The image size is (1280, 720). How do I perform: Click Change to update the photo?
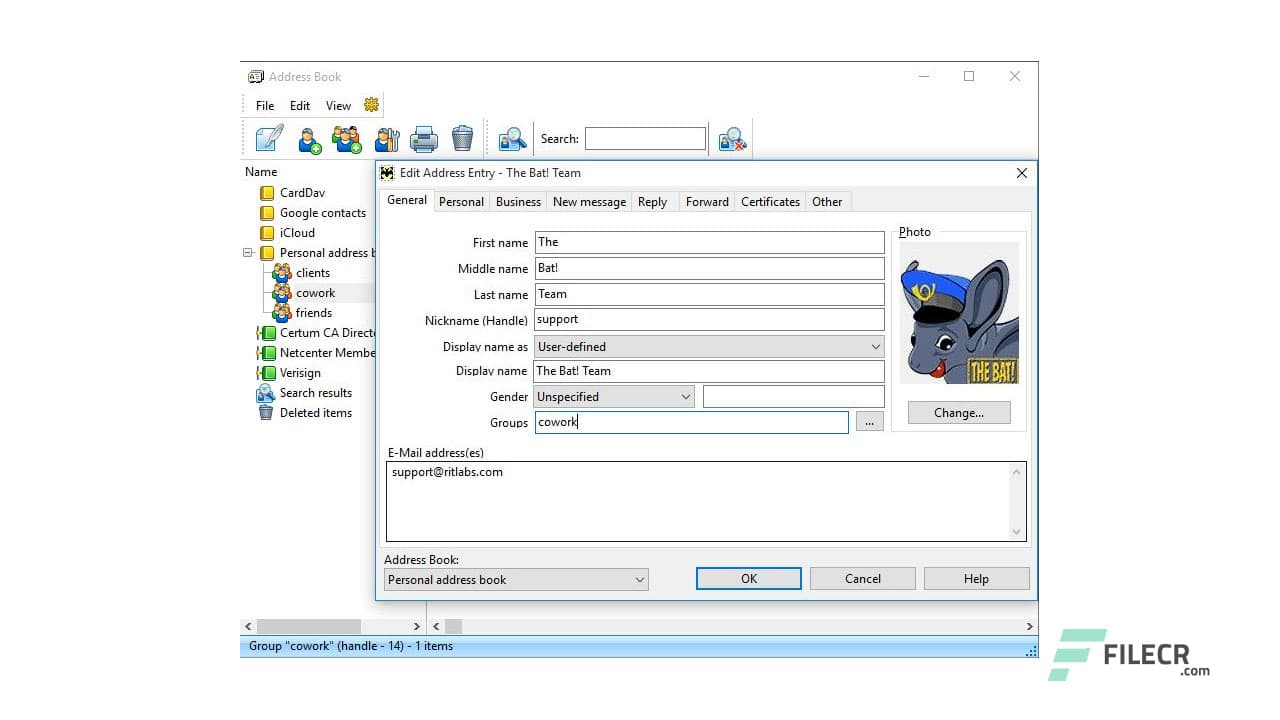click(958, 412)
